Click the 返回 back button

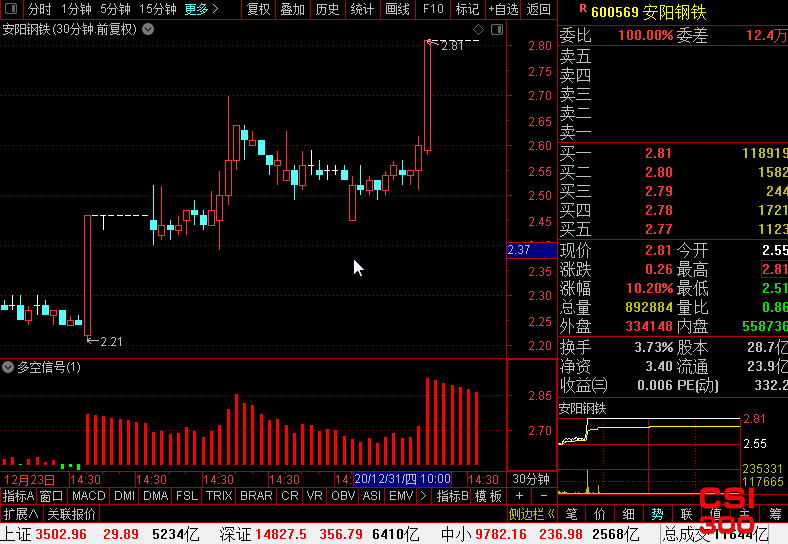pos(538,9)
